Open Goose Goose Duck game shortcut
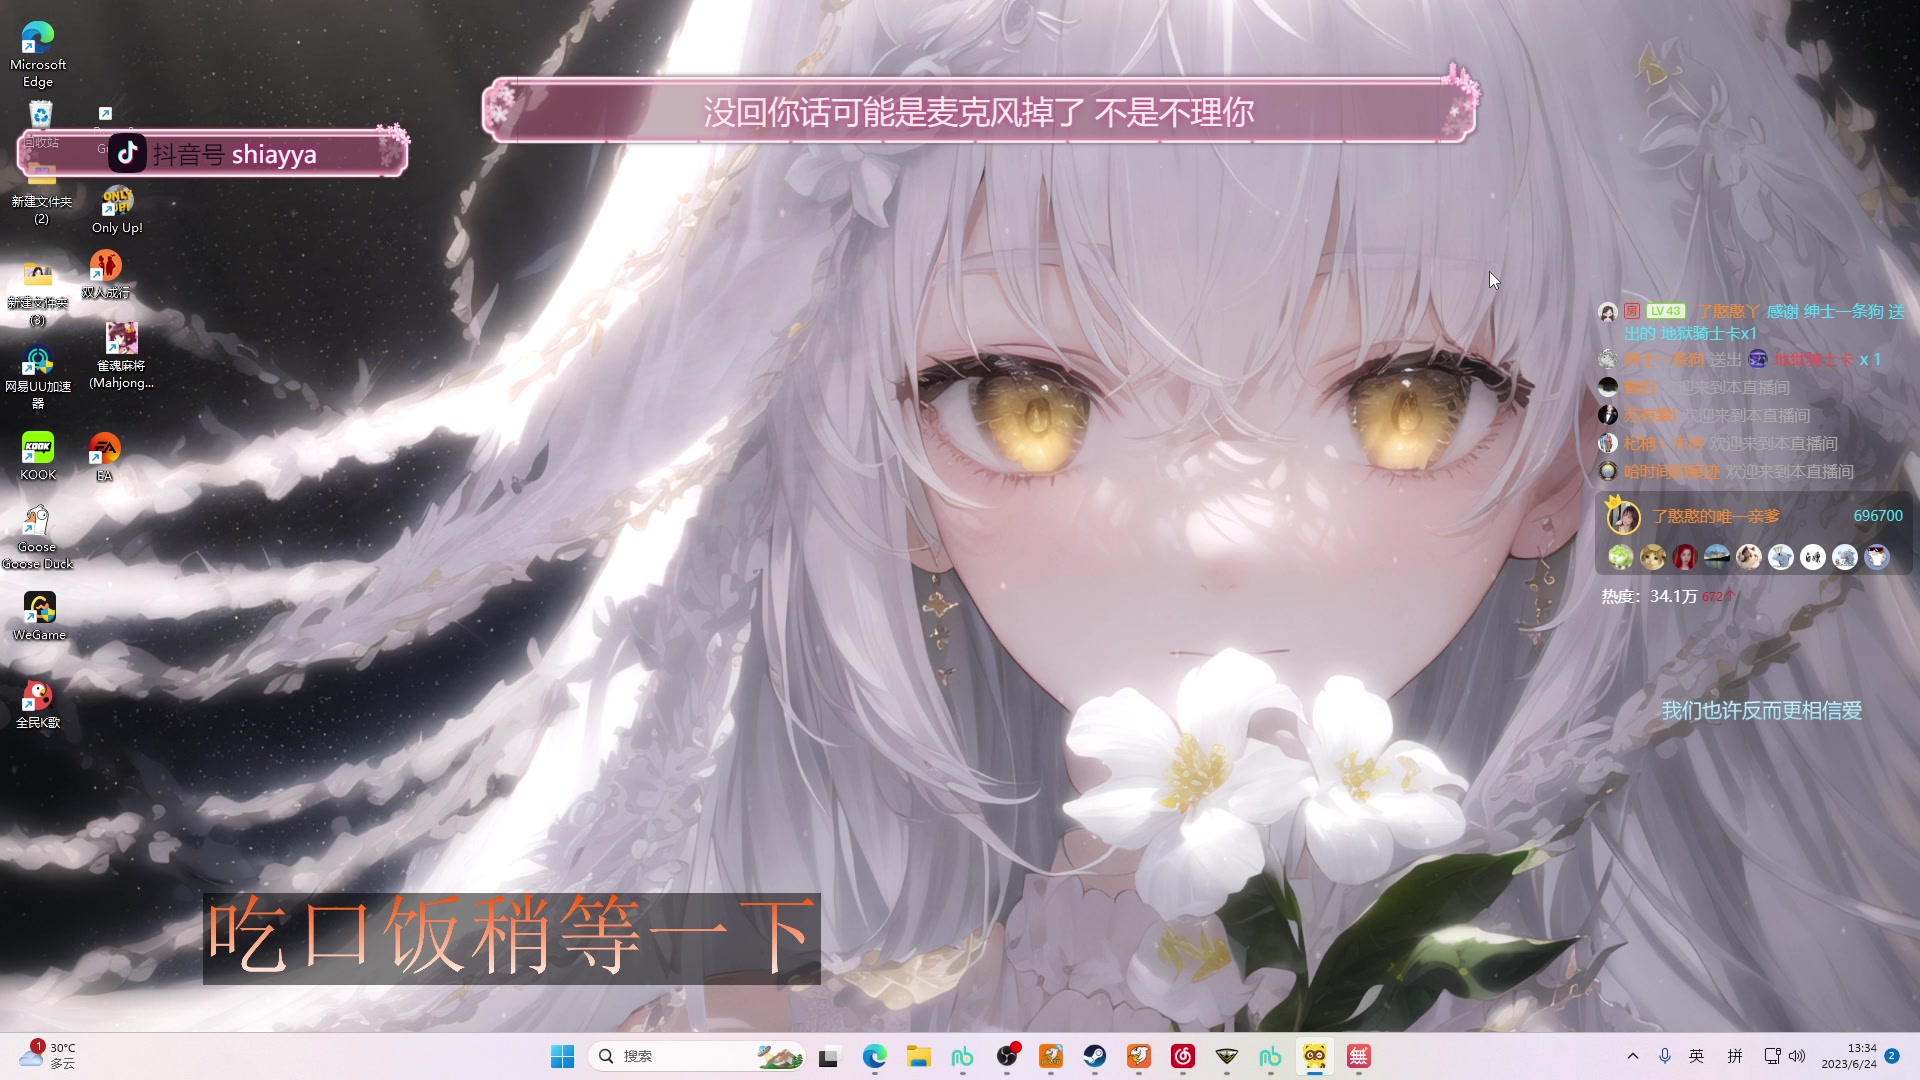1920x1080 pixels. tap(37, 537)
